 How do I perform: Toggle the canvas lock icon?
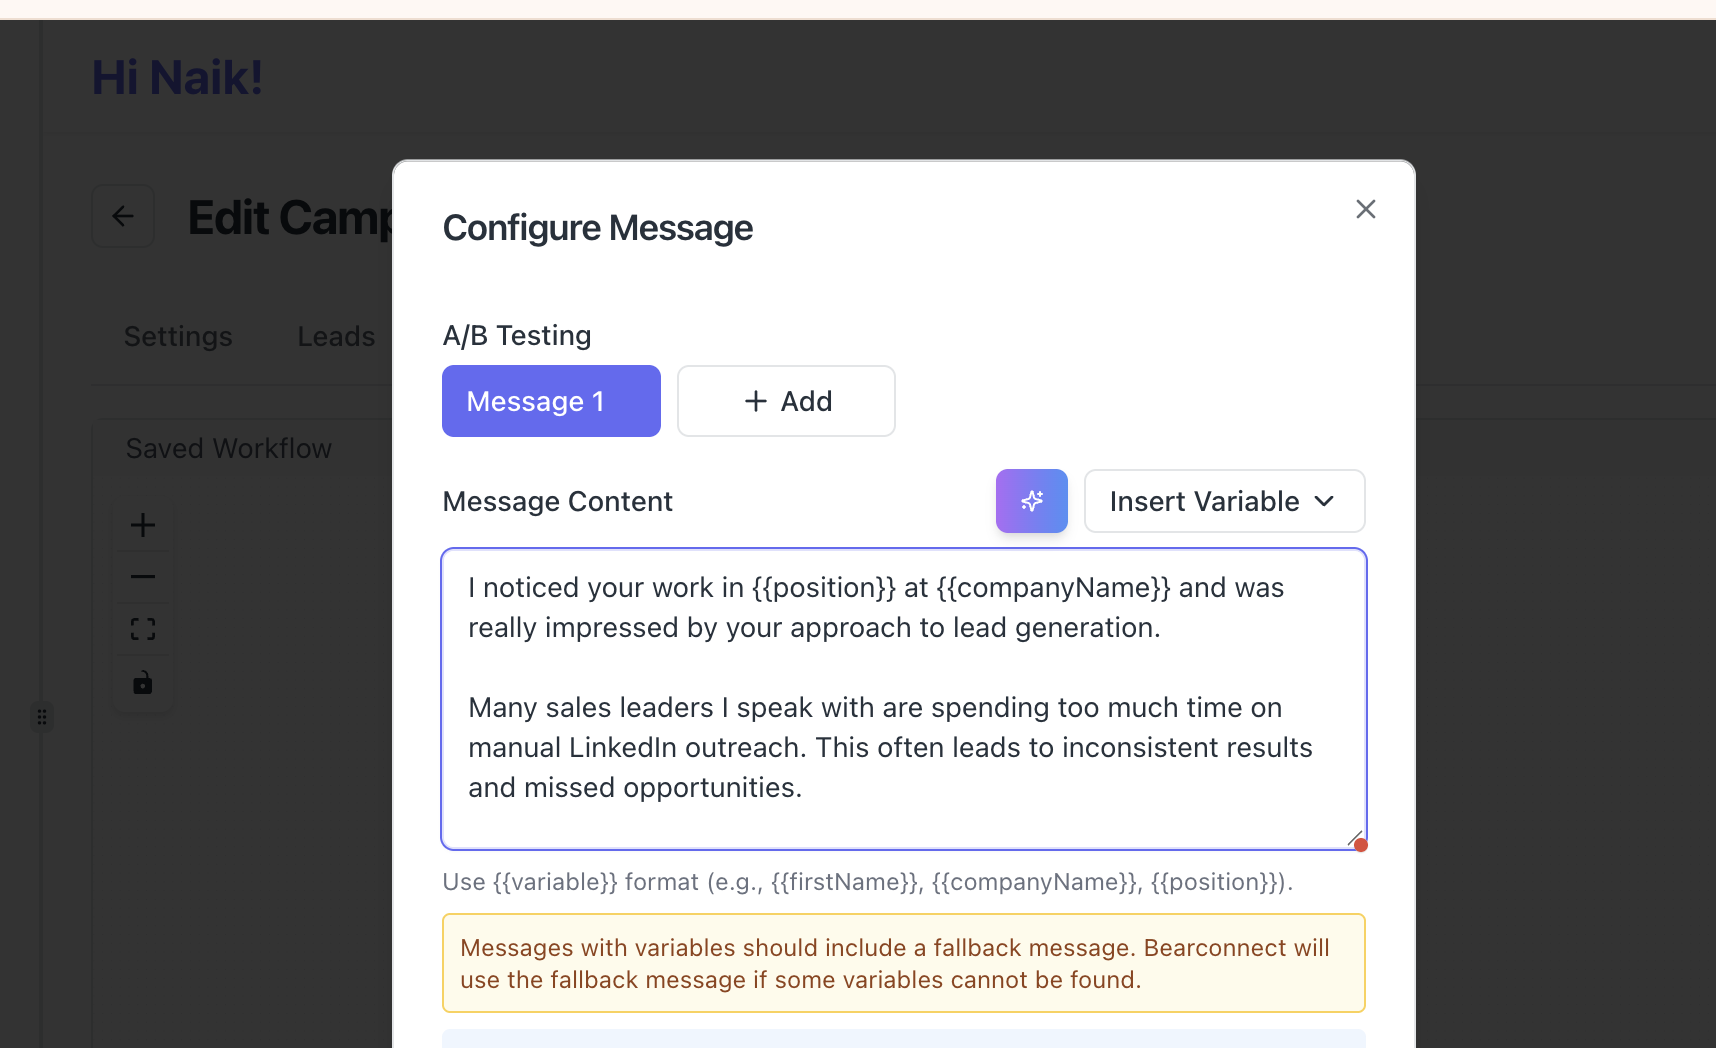tap(143, 683)
